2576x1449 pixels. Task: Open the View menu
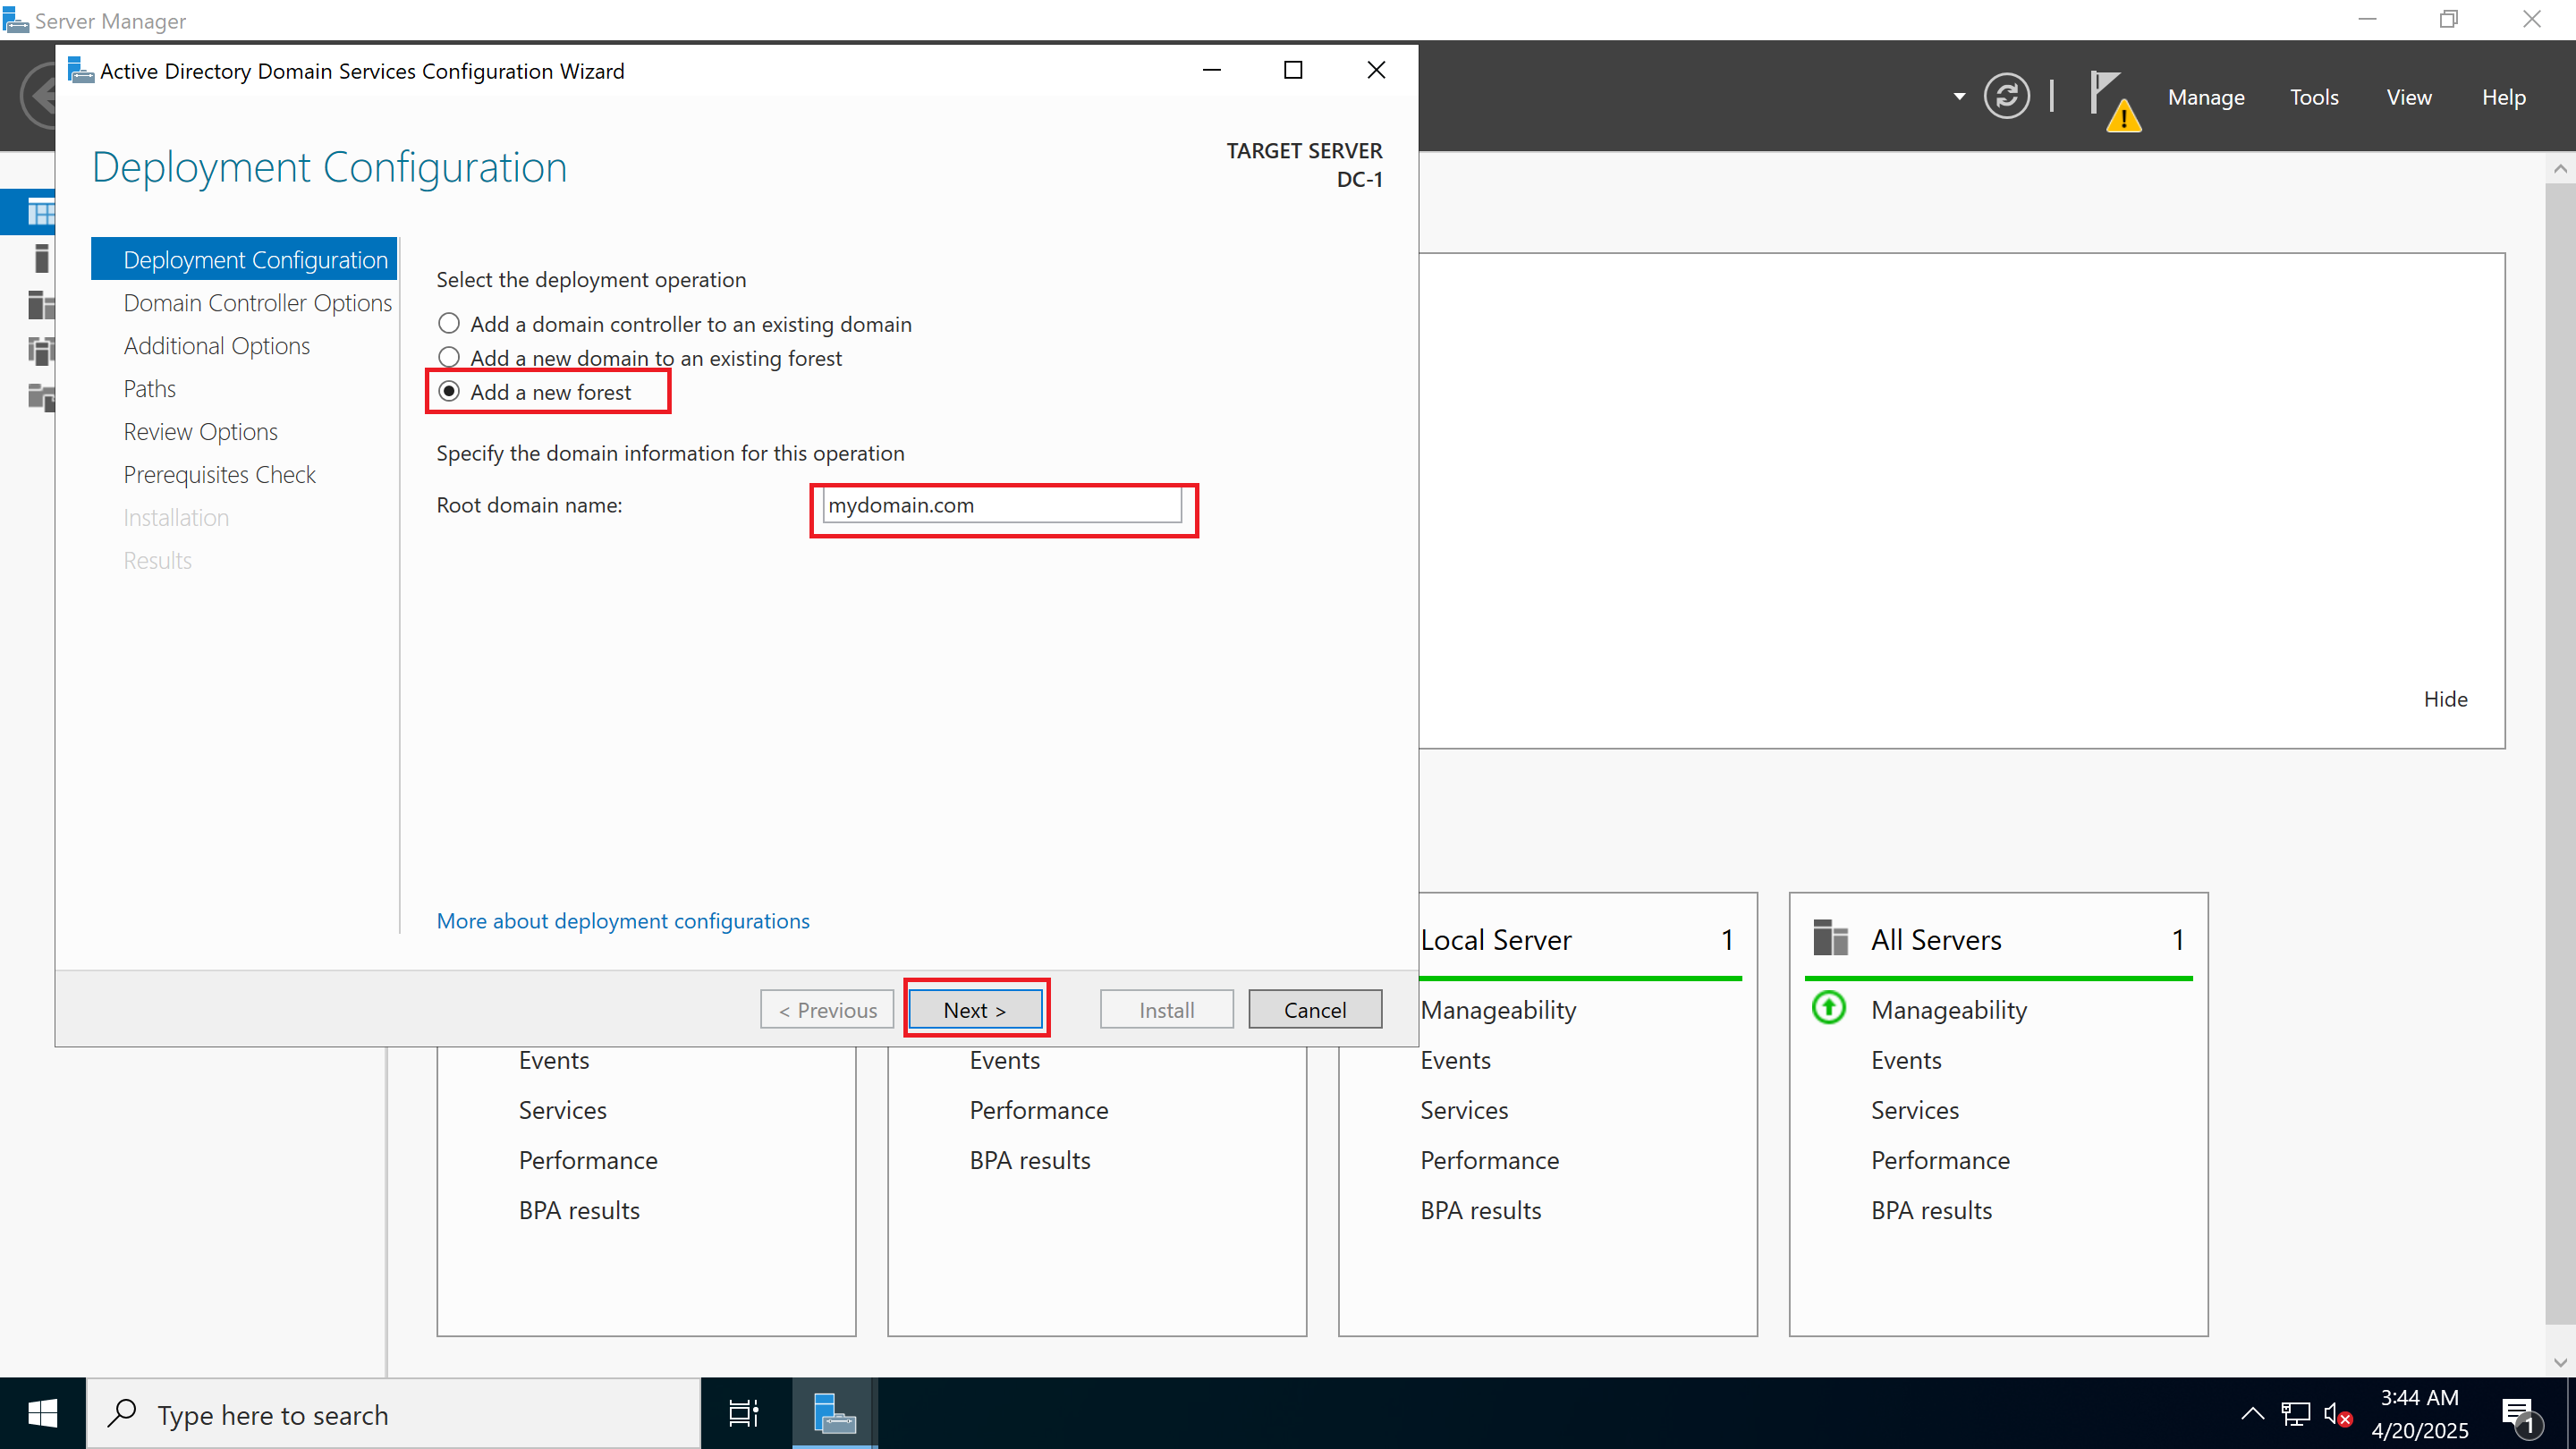point(2409,97)
